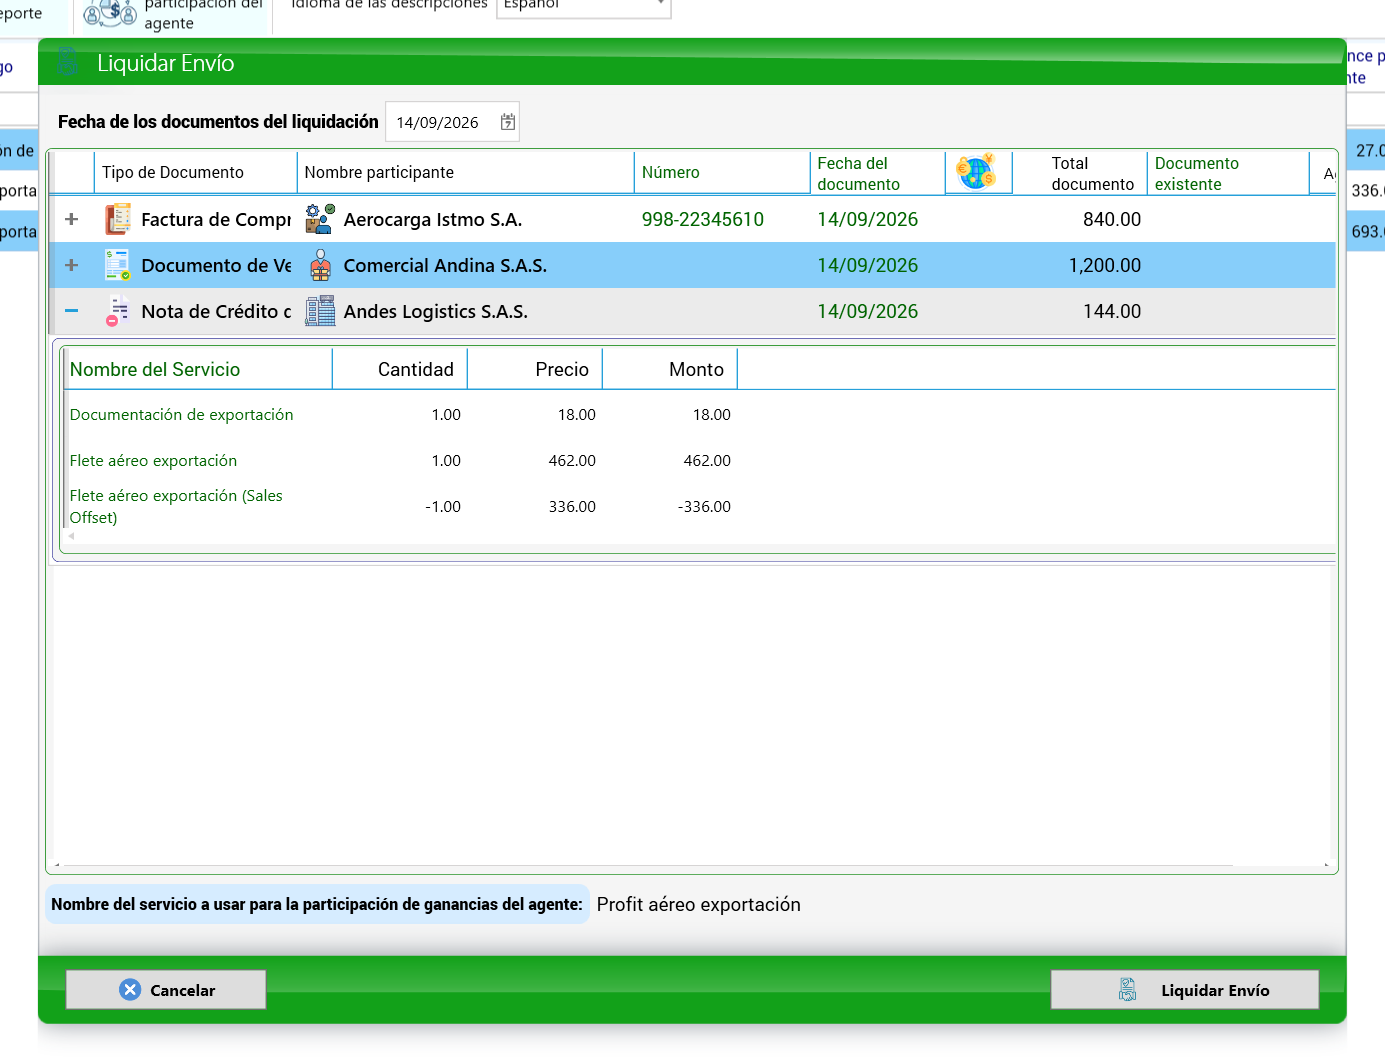1385x1061 pixels.
Task: Click the Liquidar Envío title bar icon
Action: tap(69, 62)
